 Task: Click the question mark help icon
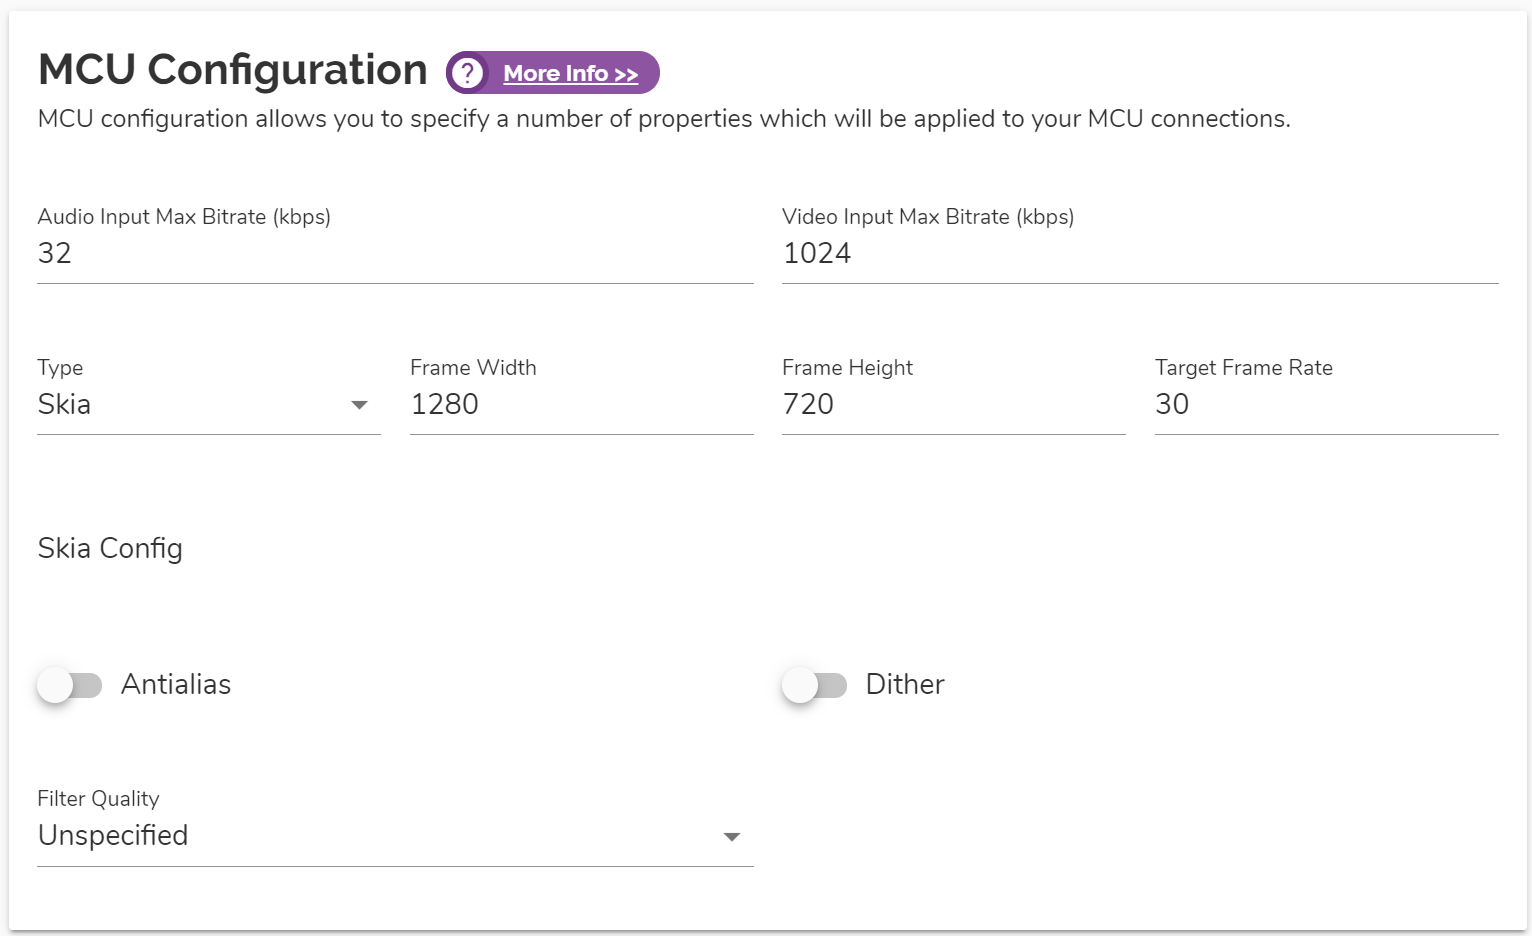point(467,73)
